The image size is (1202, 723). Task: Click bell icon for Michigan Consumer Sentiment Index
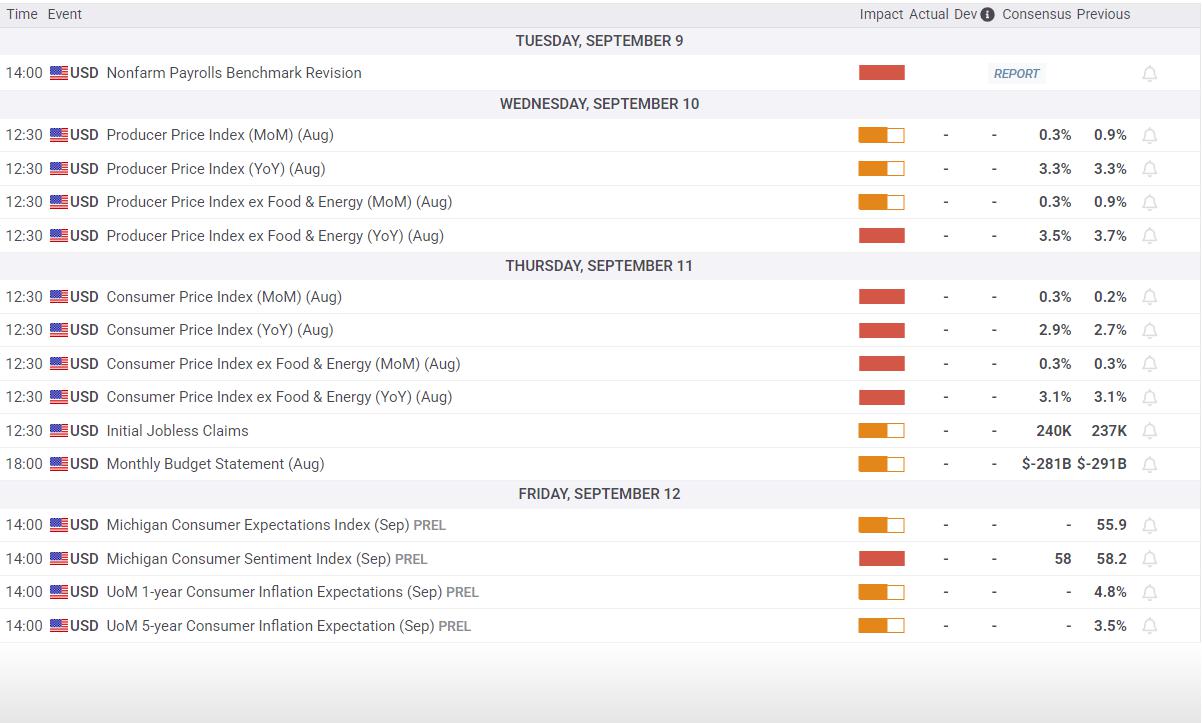coord(1149,559)
